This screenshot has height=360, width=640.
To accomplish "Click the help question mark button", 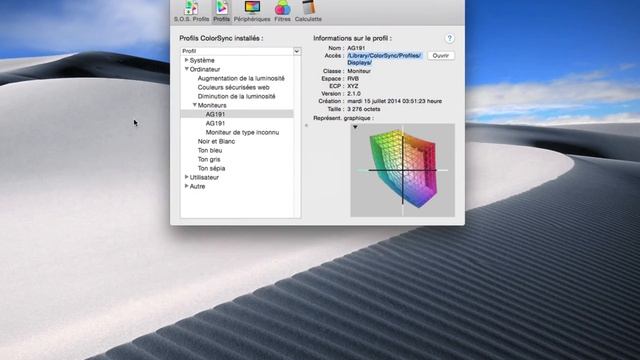I will point(449,38).
